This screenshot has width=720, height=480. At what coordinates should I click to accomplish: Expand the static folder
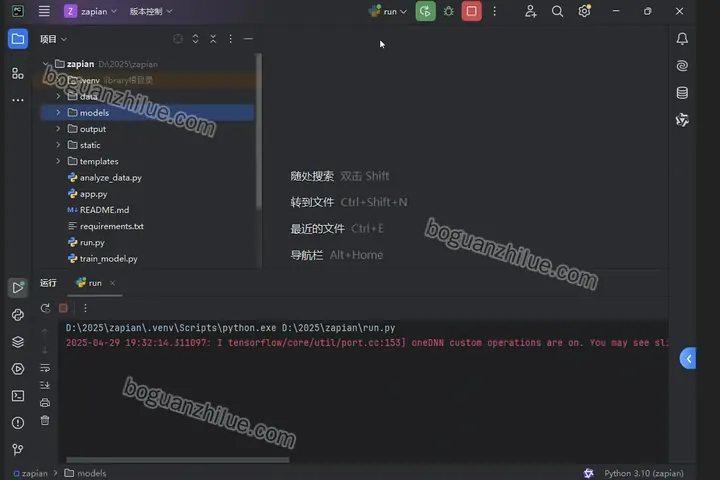(58, 145)
